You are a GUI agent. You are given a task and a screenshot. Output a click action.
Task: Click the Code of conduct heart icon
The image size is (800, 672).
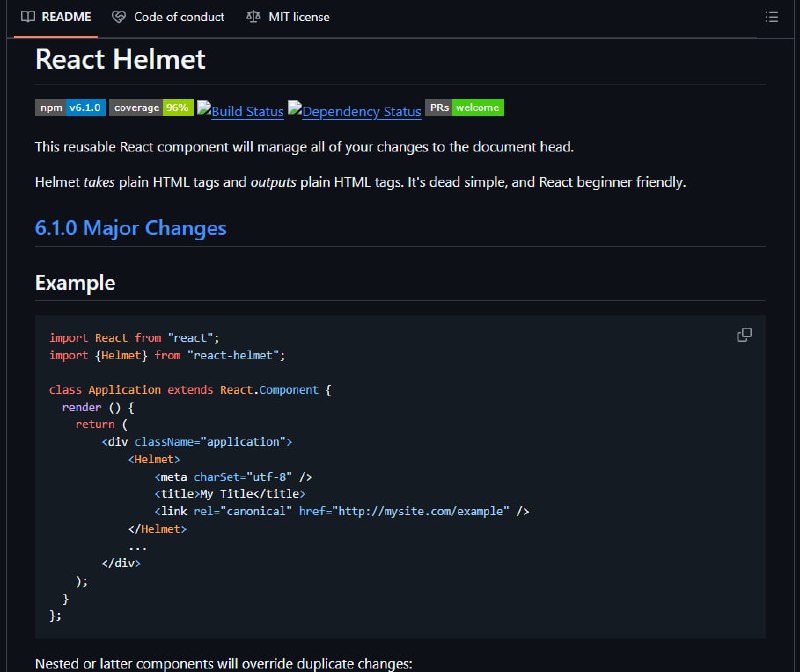[x=119, y=17]
